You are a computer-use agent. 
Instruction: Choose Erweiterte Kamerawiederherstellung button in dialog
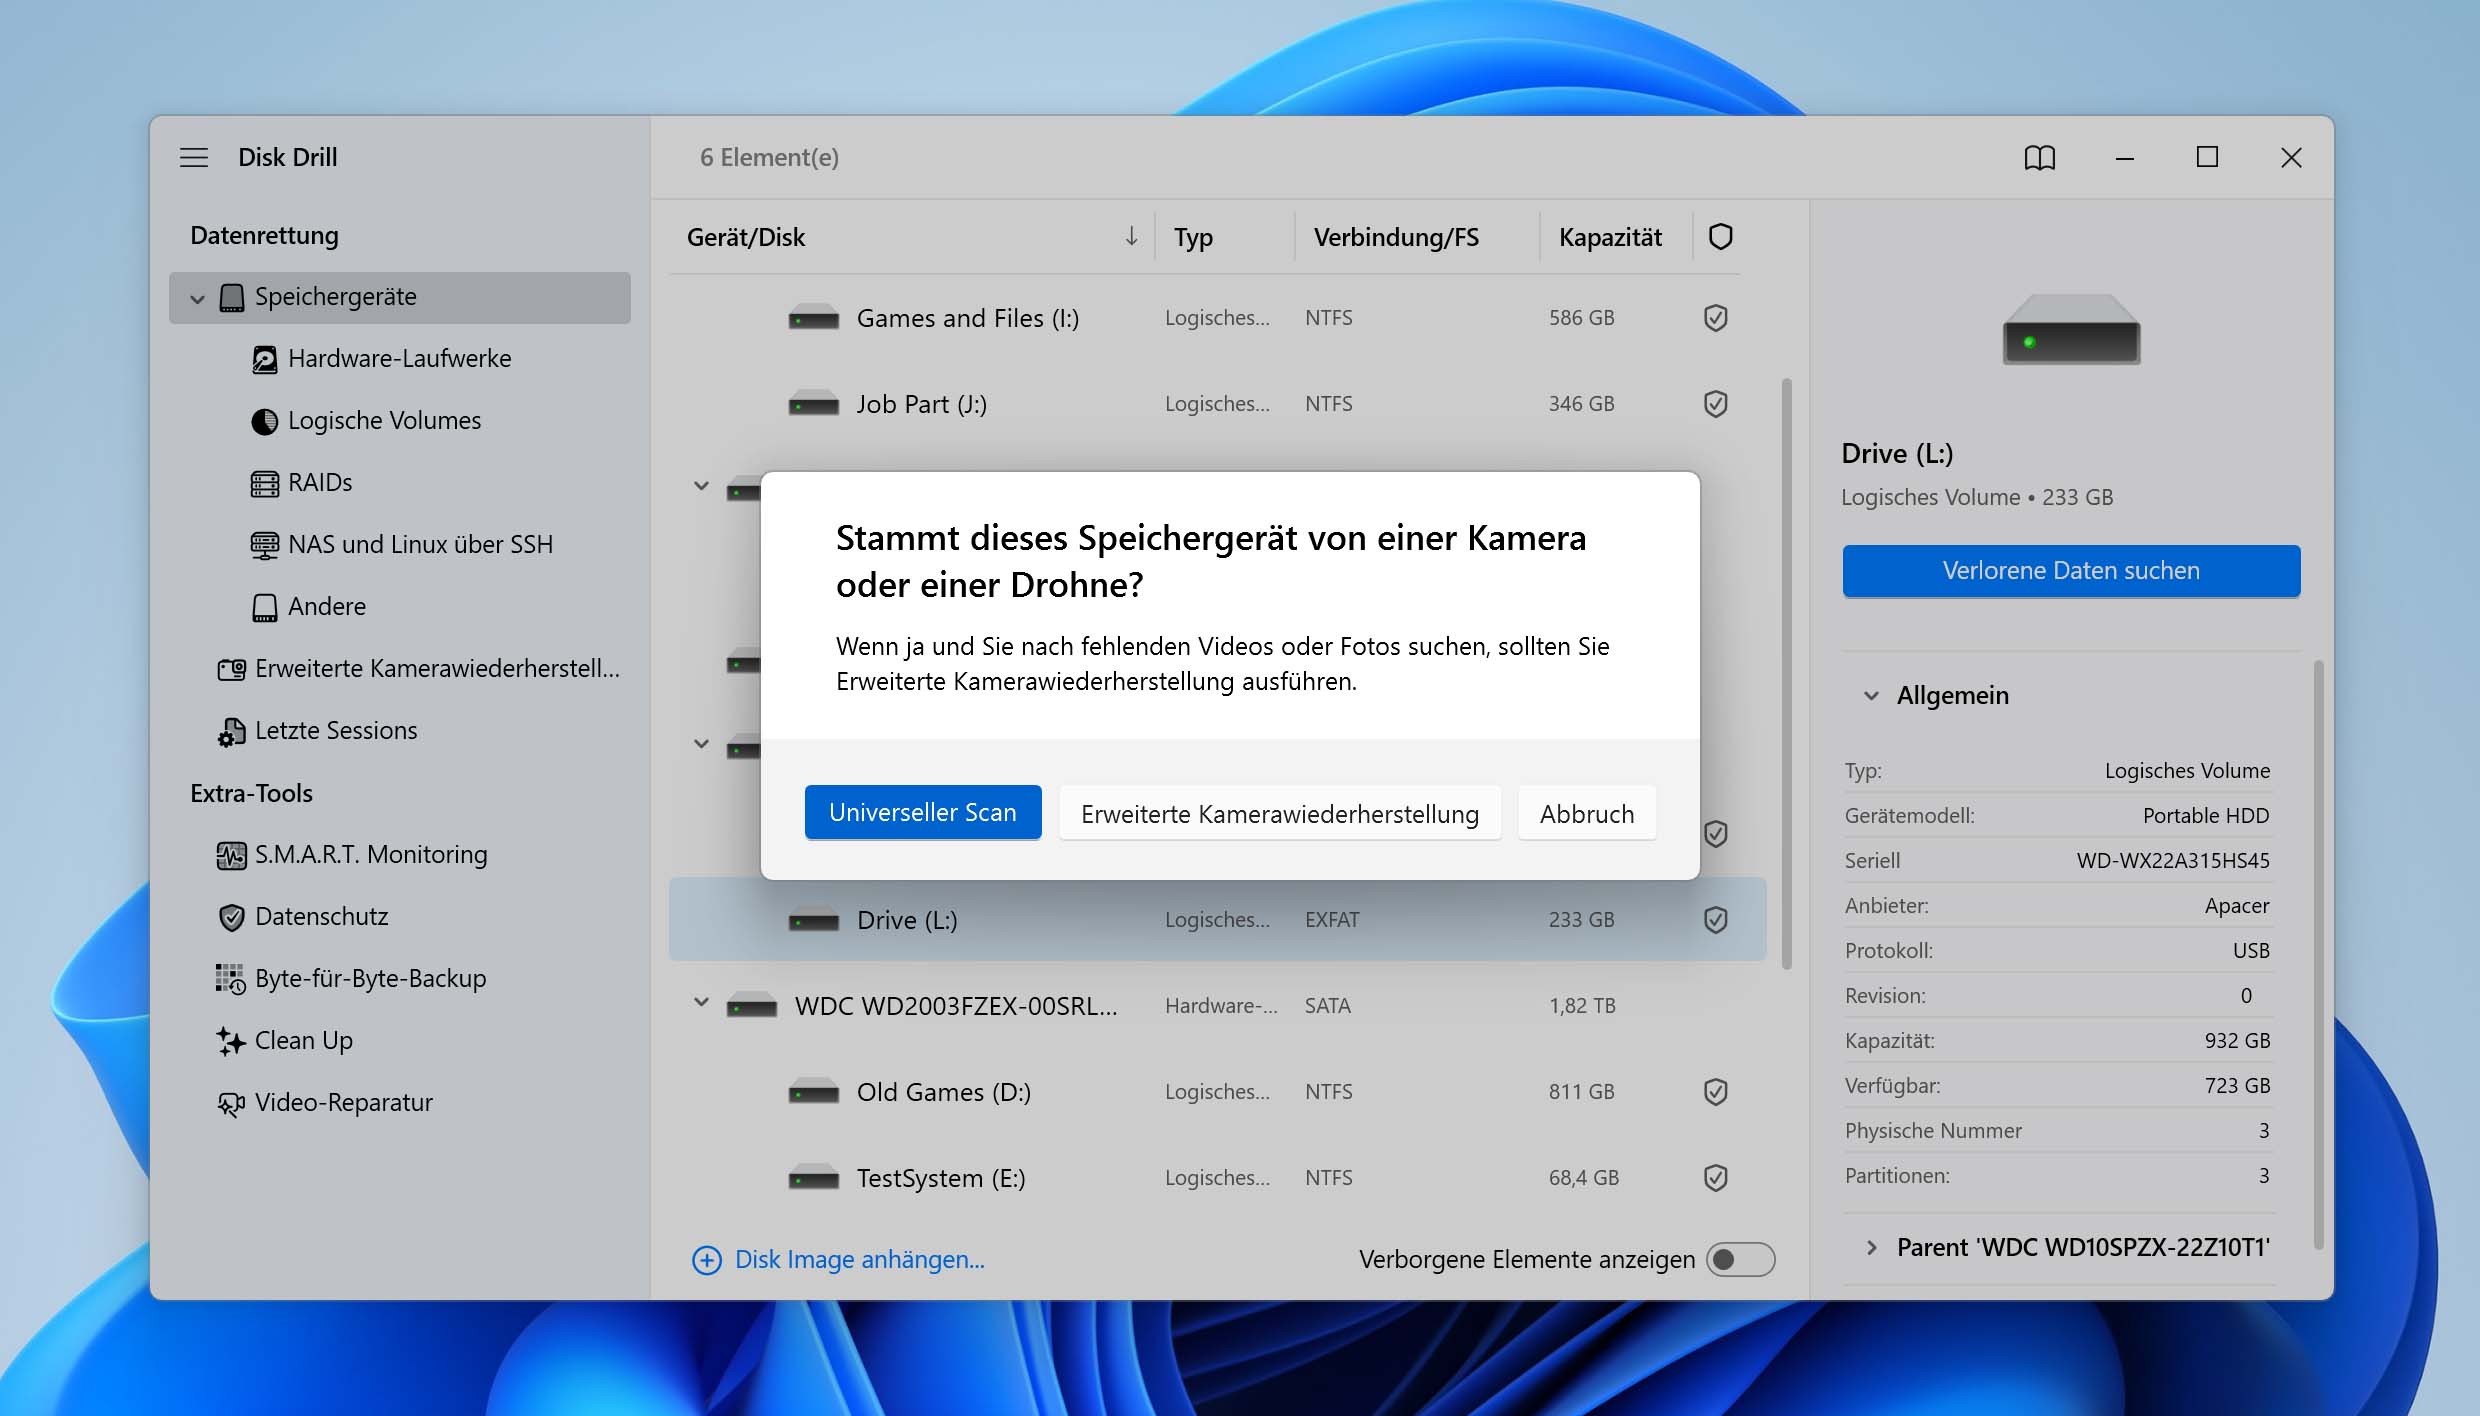(x=1280, y=814)
